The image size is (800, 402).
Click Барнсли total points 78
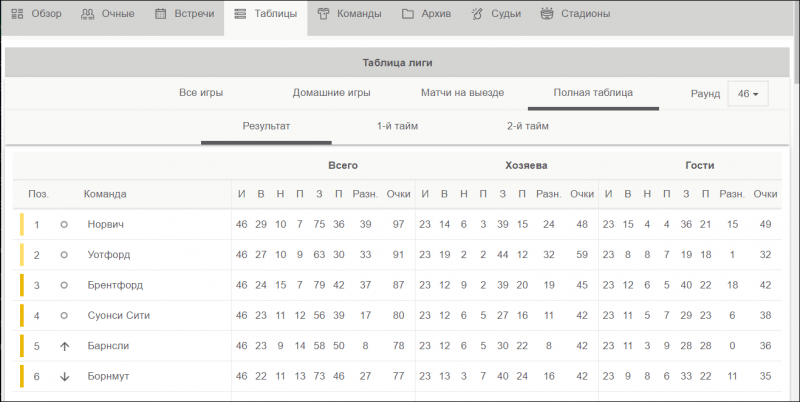(x=398, y=346)
